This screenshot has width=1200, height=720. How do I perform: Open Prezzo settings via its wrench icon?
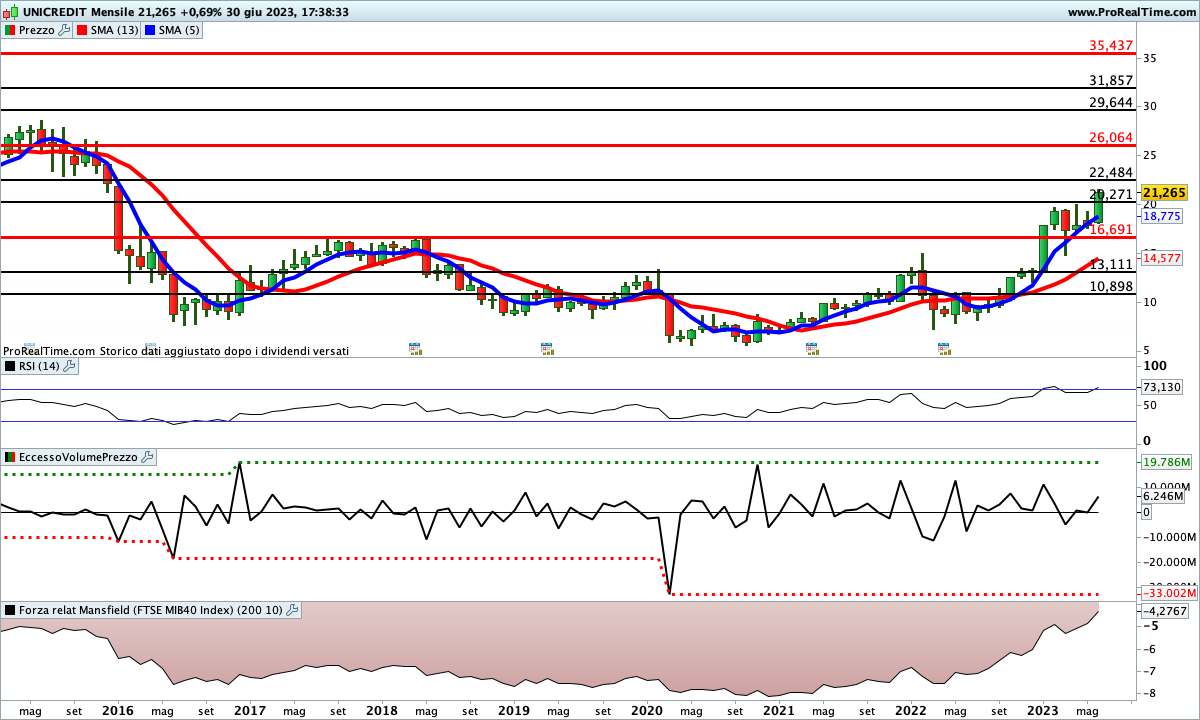(x=65, y=30)
